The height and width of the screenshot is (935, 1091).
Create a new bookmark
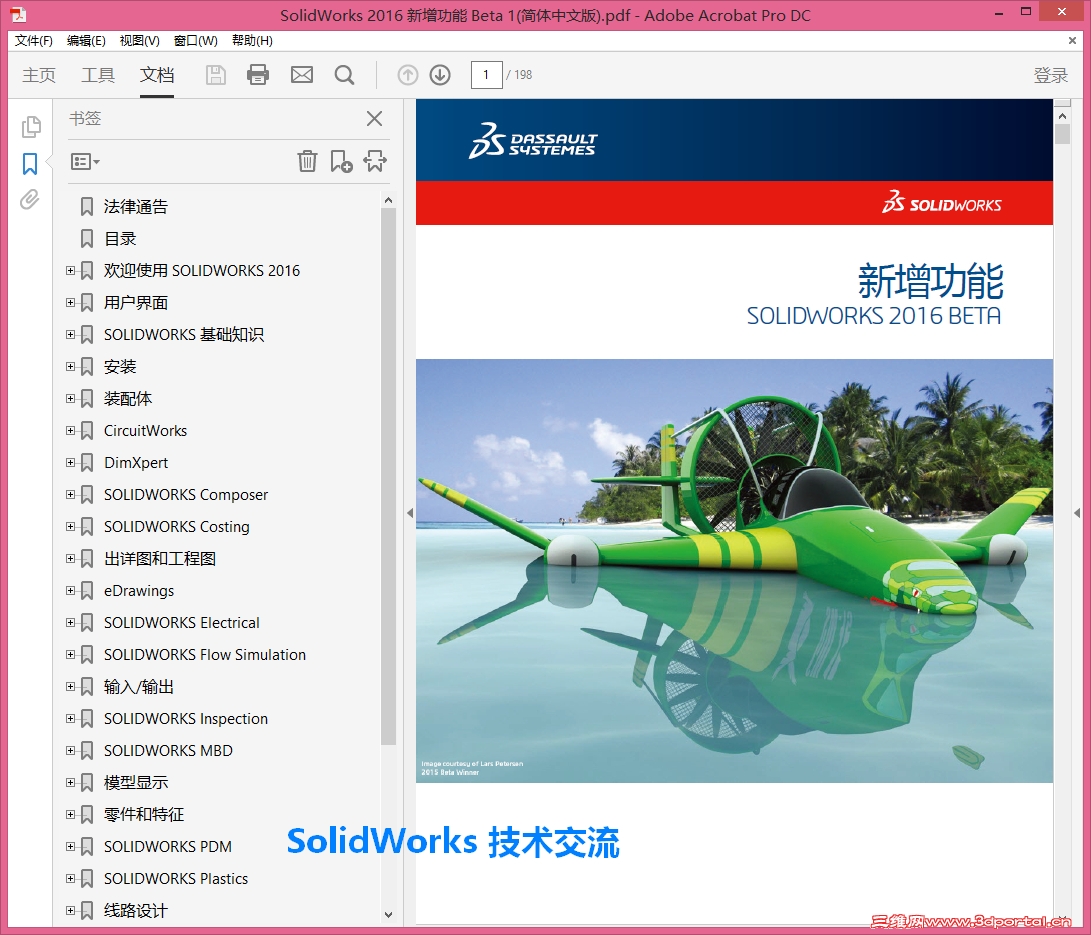coord(341,161)
